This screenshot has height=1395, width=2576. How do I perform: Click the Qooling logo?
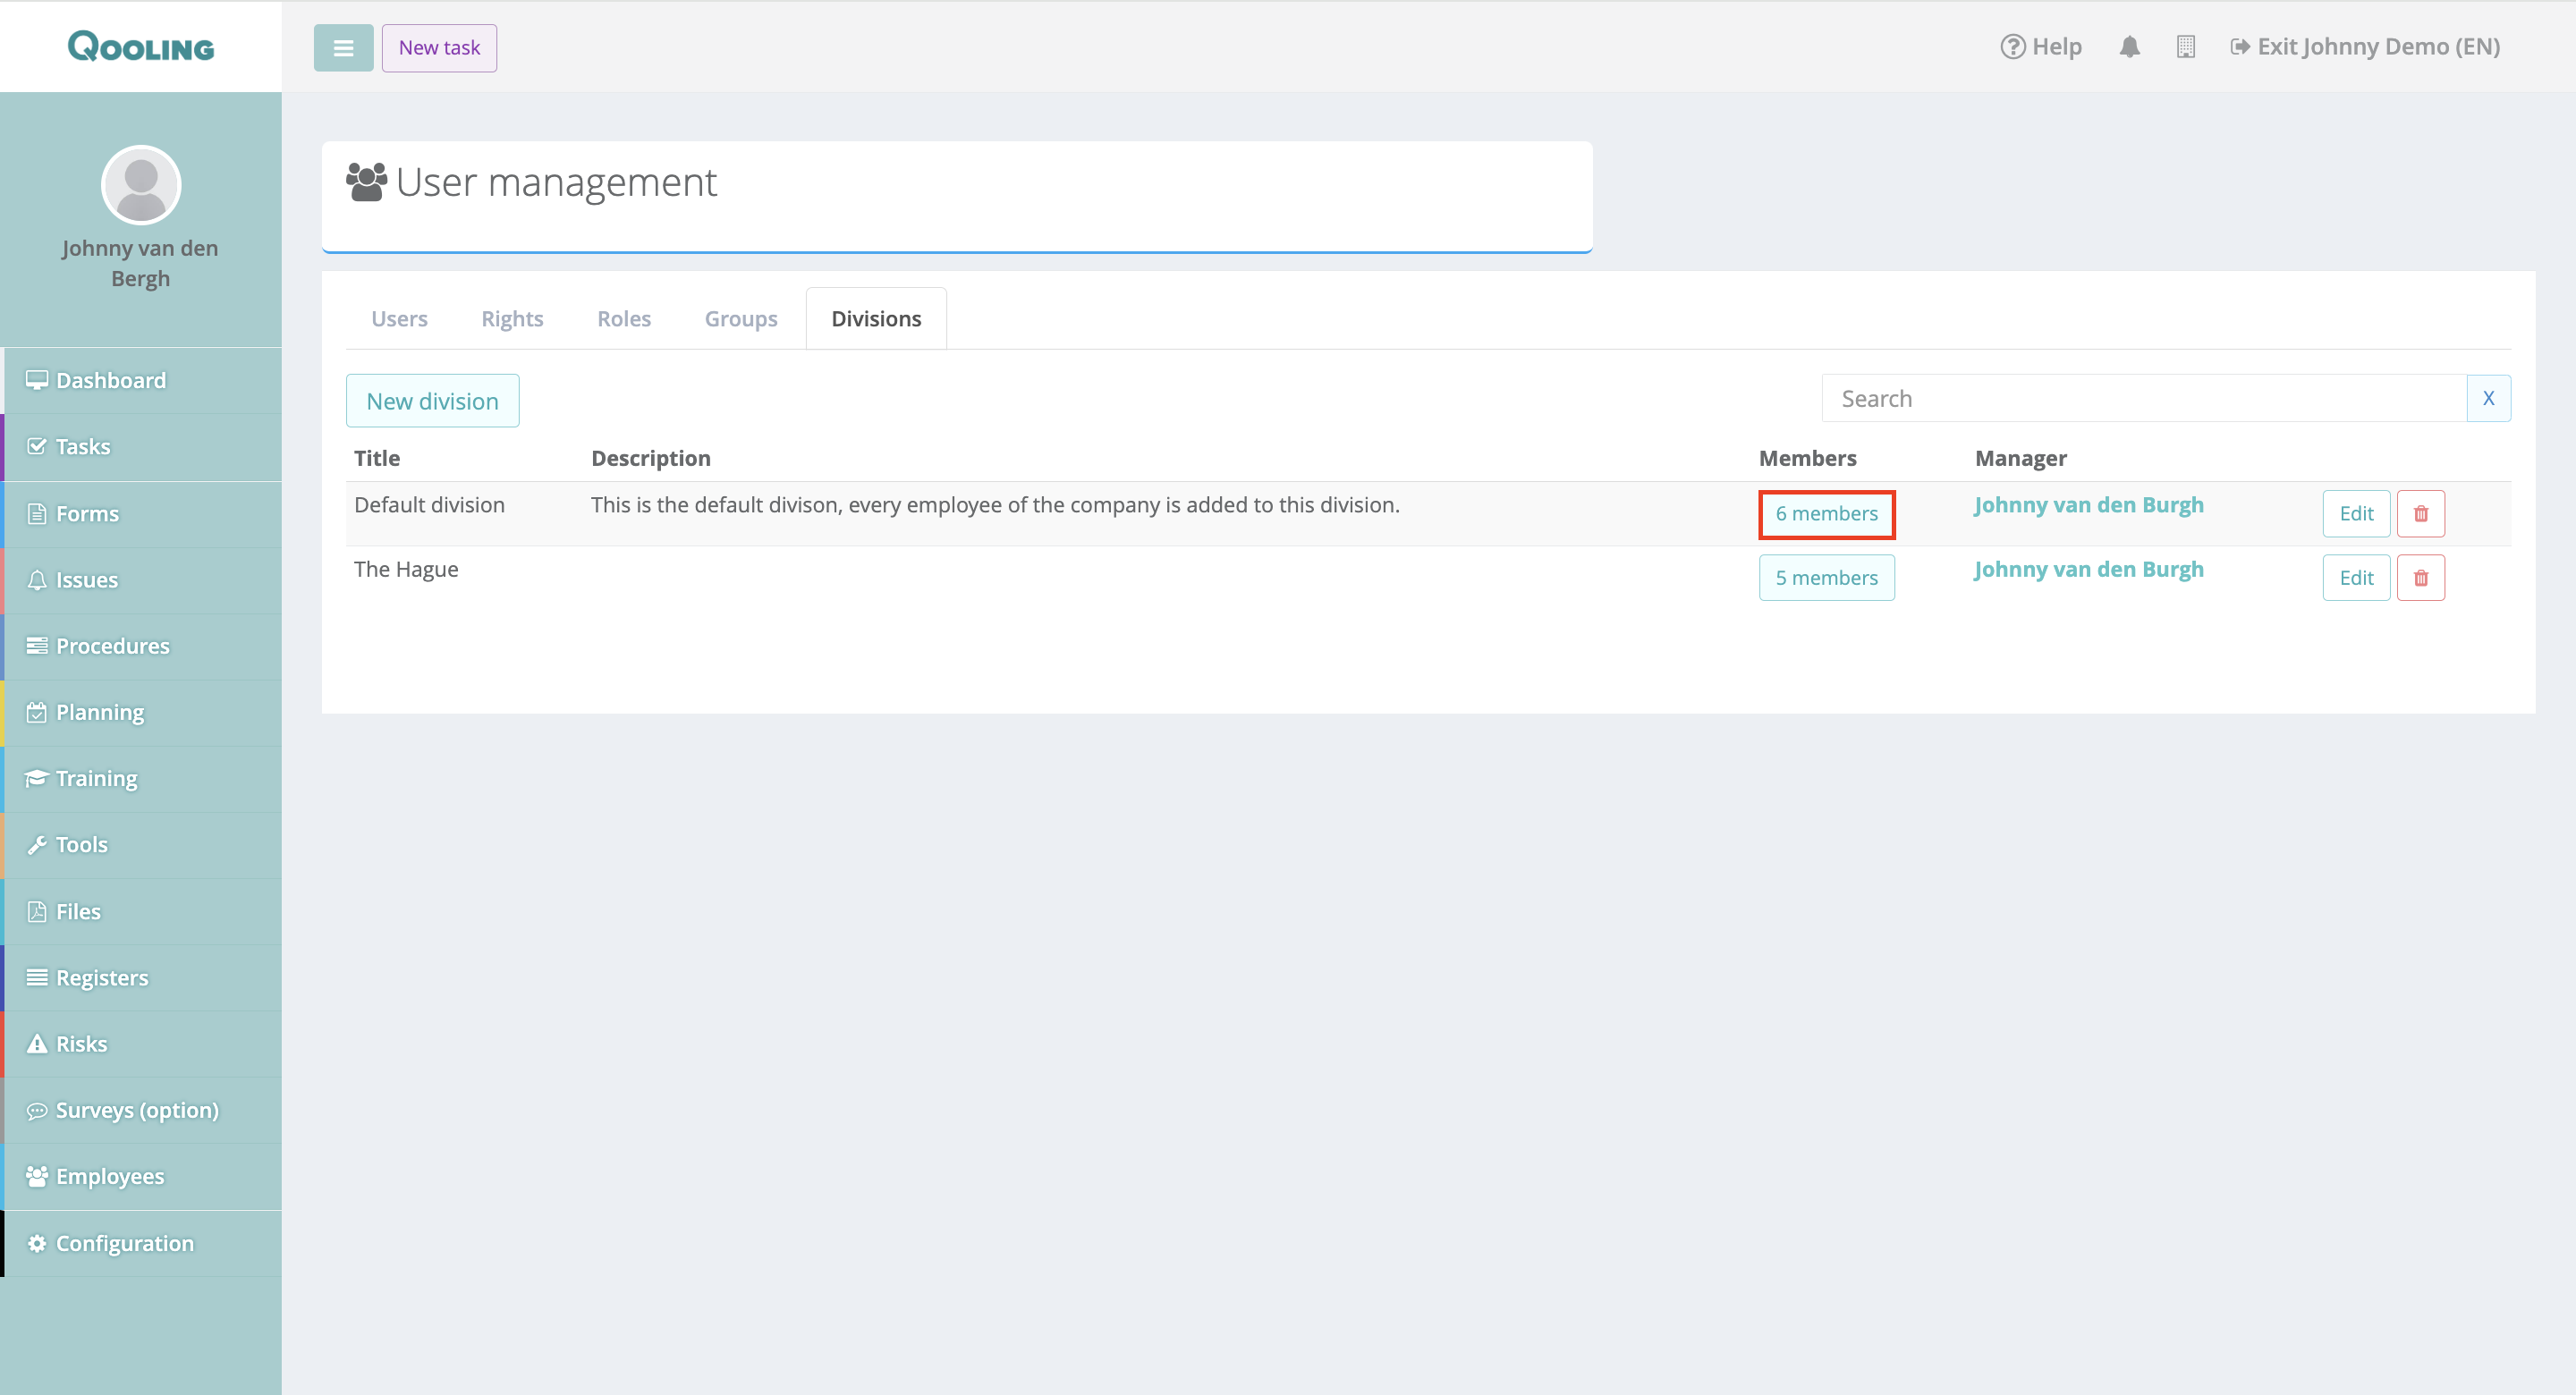pyautogui.click(x=141, y=47)
